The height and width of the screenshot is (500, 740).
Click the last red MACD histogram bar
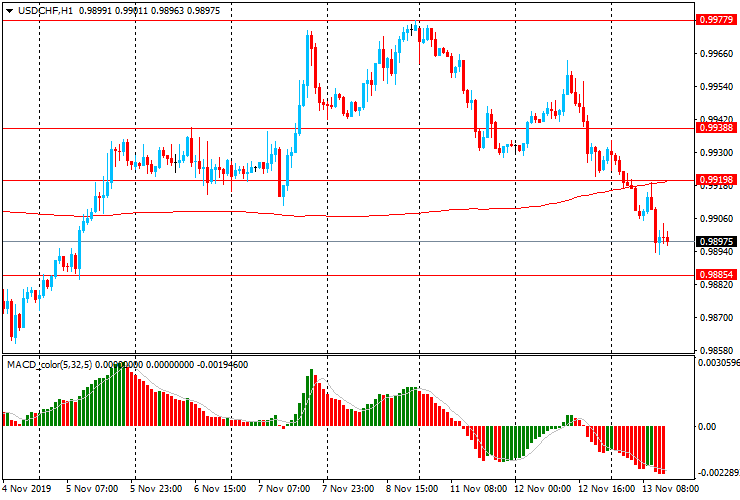pyautogui.click(x=662, y=449)
